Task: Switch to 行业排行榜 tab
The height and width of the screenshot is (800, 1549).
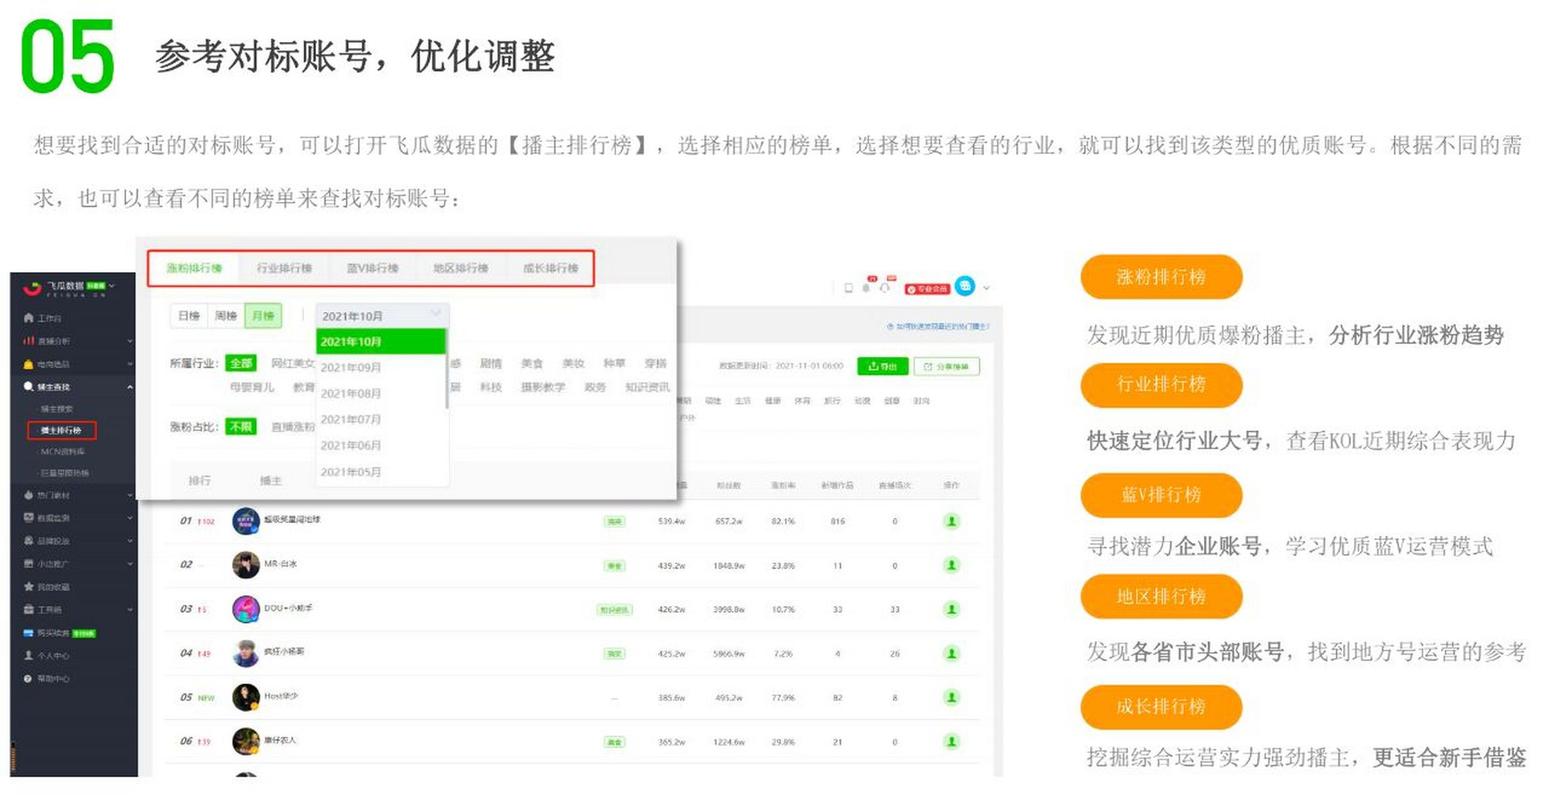Action: click(x=284, y=268)
